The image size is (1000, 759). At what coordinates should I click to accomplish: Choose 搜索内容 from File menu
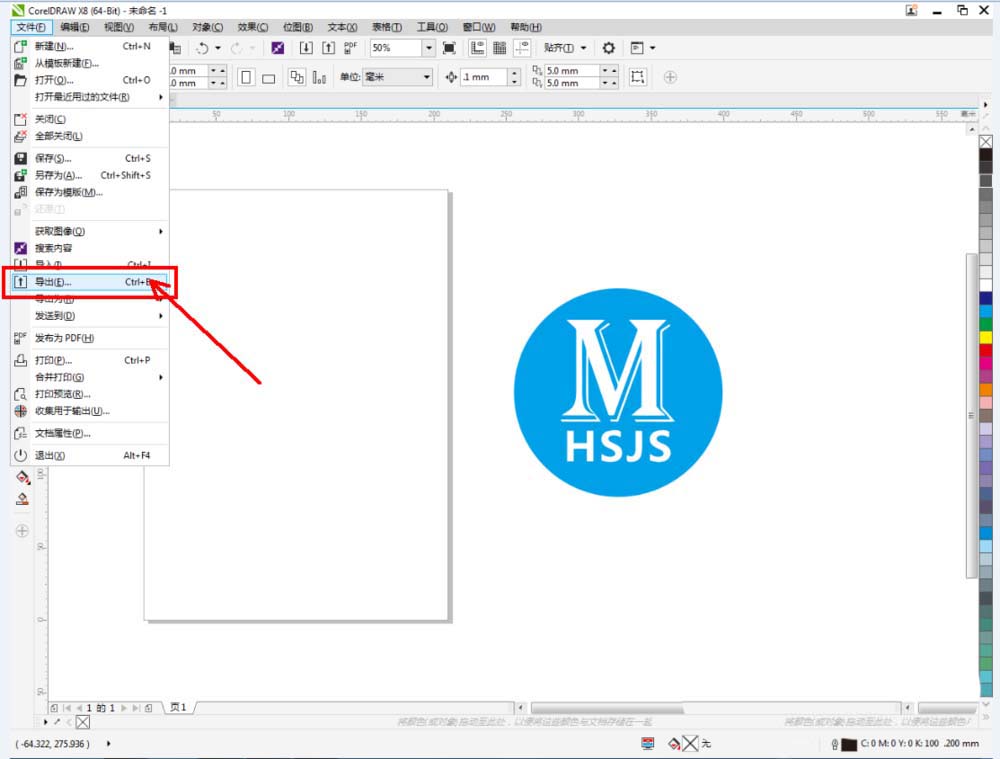point(89,248)
